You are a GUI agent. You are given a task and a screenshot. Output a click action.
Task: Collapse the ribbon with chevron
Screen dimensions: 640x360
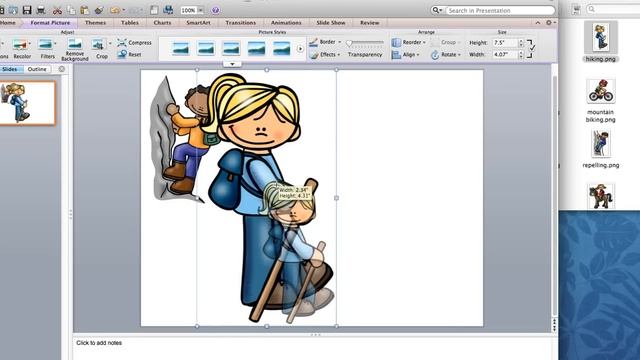538,23
